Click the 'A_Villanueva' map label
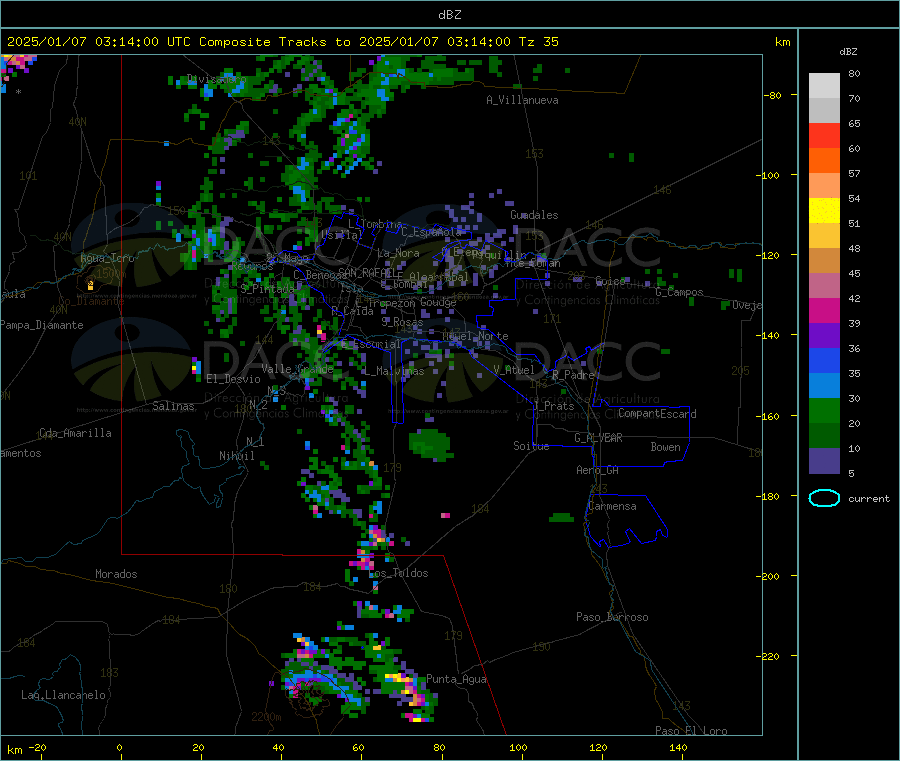The image size is (900, 761). pyautogui.click(x=522, y=100)
